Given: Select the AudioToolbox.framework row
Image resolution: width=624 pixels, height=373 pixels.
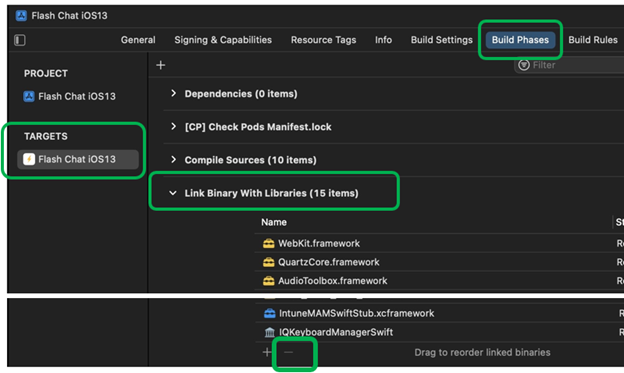Looking at the screenshot, I should coord(439,281).
